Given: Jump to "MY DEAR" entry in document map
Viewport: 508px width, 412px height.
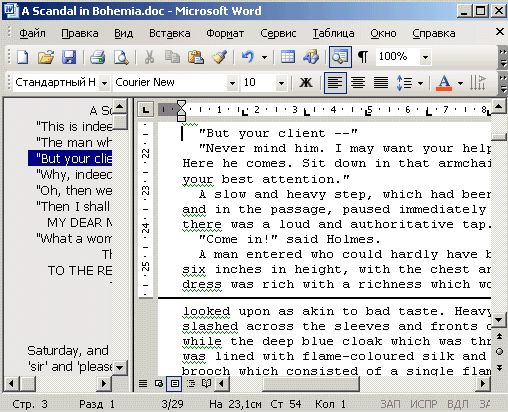Looking at the screenshot, I should click(x=80, y=222).
